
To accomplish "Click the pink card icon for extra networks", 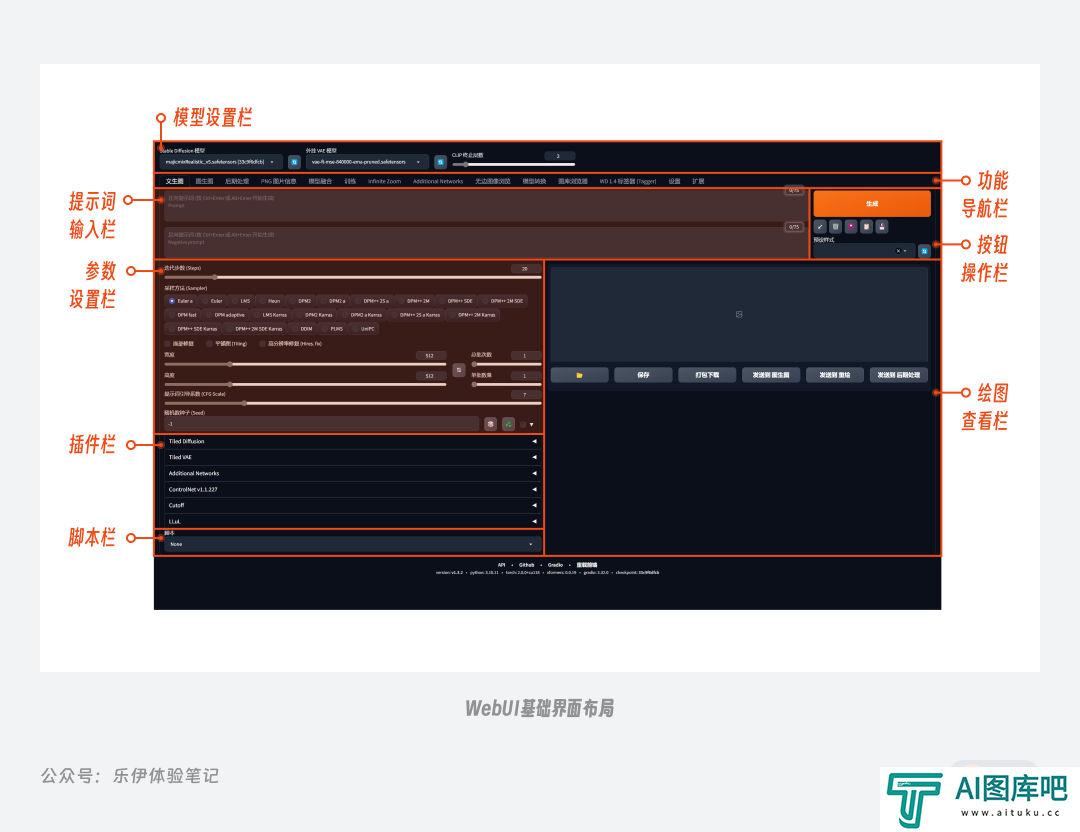I will 851,227.
